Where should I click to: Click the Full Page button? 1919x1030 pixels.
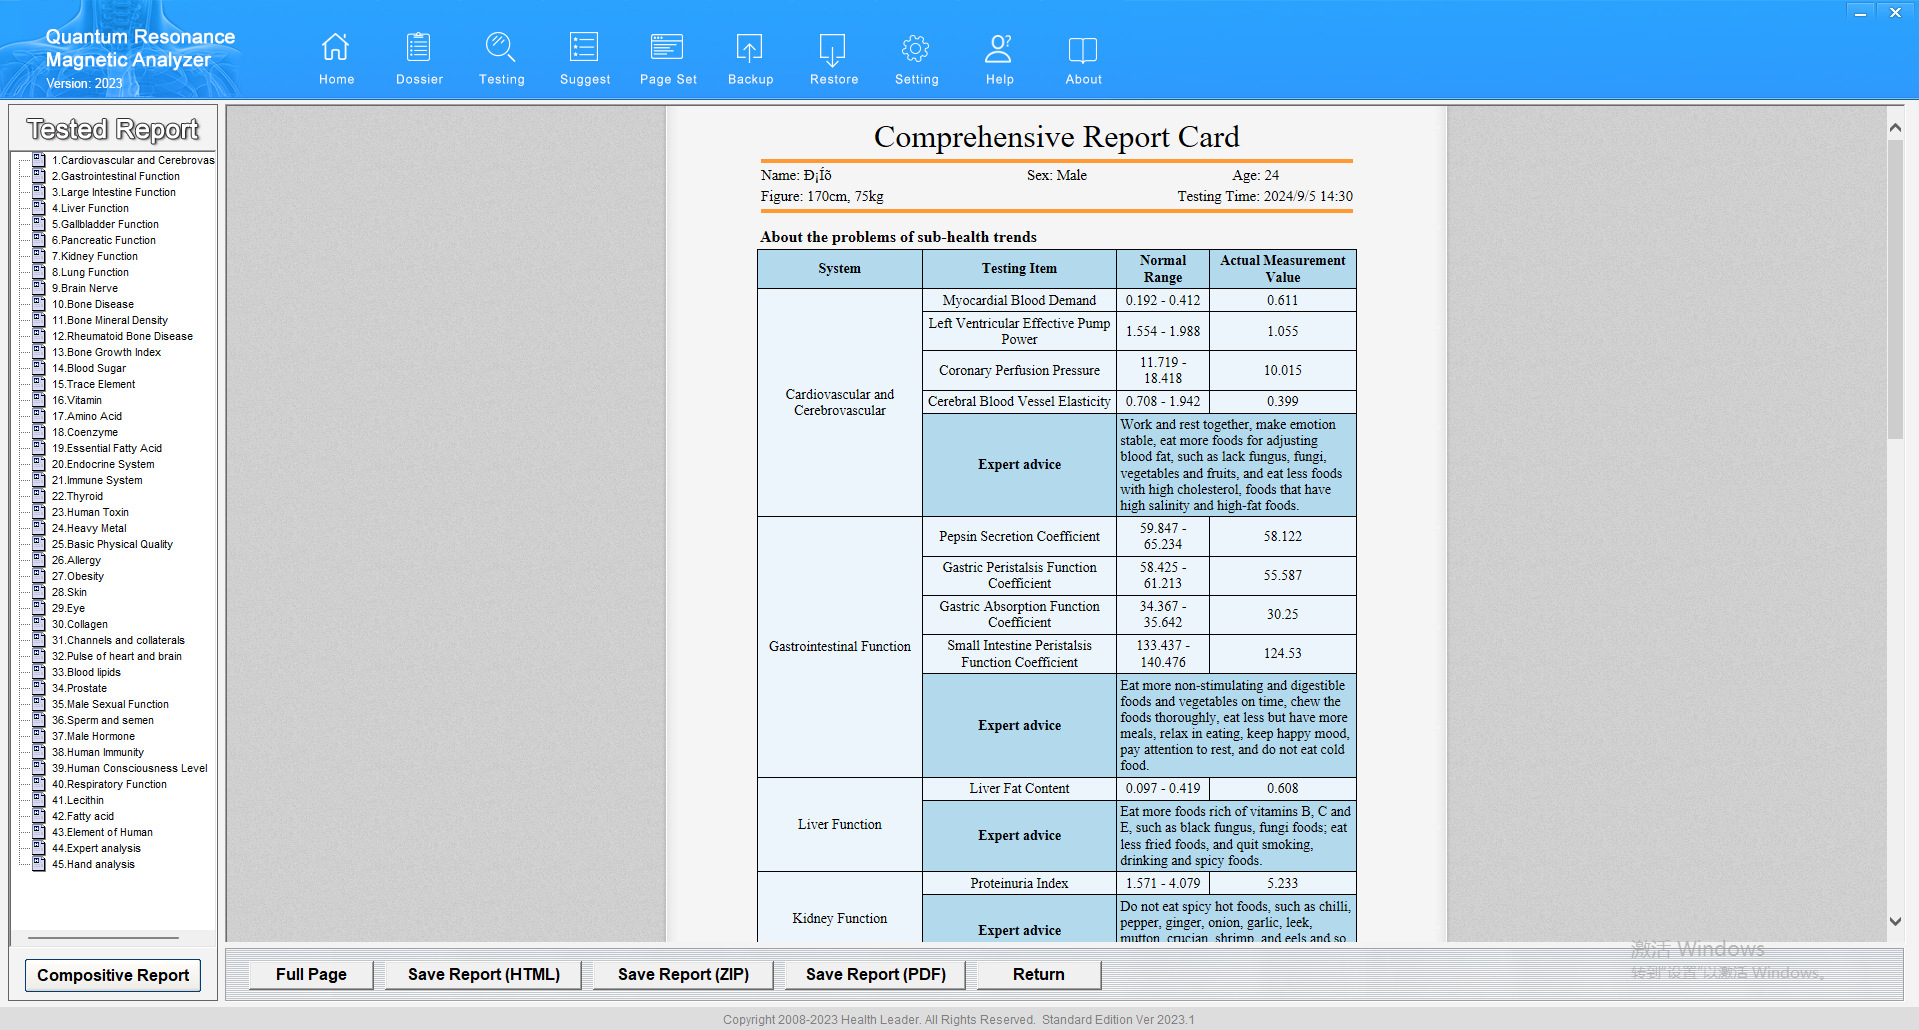pyautogui.click(x=311, y=974)
